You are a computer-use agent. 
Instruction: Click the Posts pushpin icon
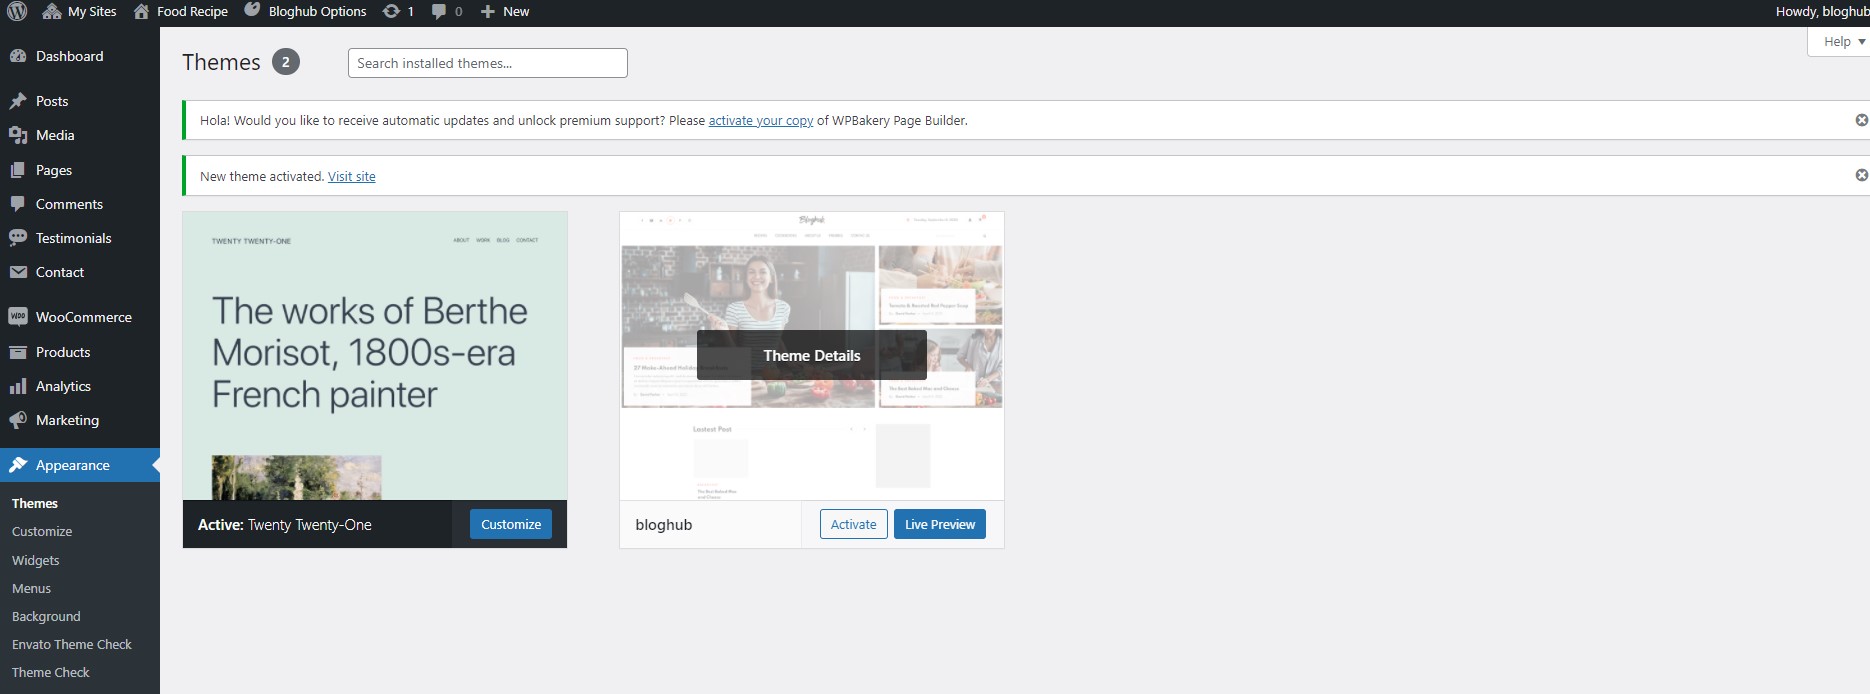(18, 101)
